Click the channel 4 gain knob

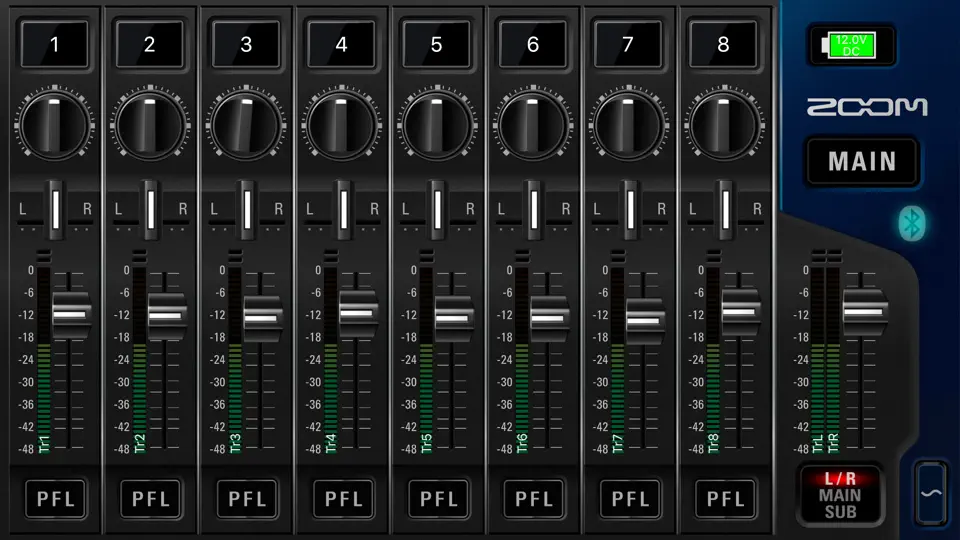[x=341, y=126]
